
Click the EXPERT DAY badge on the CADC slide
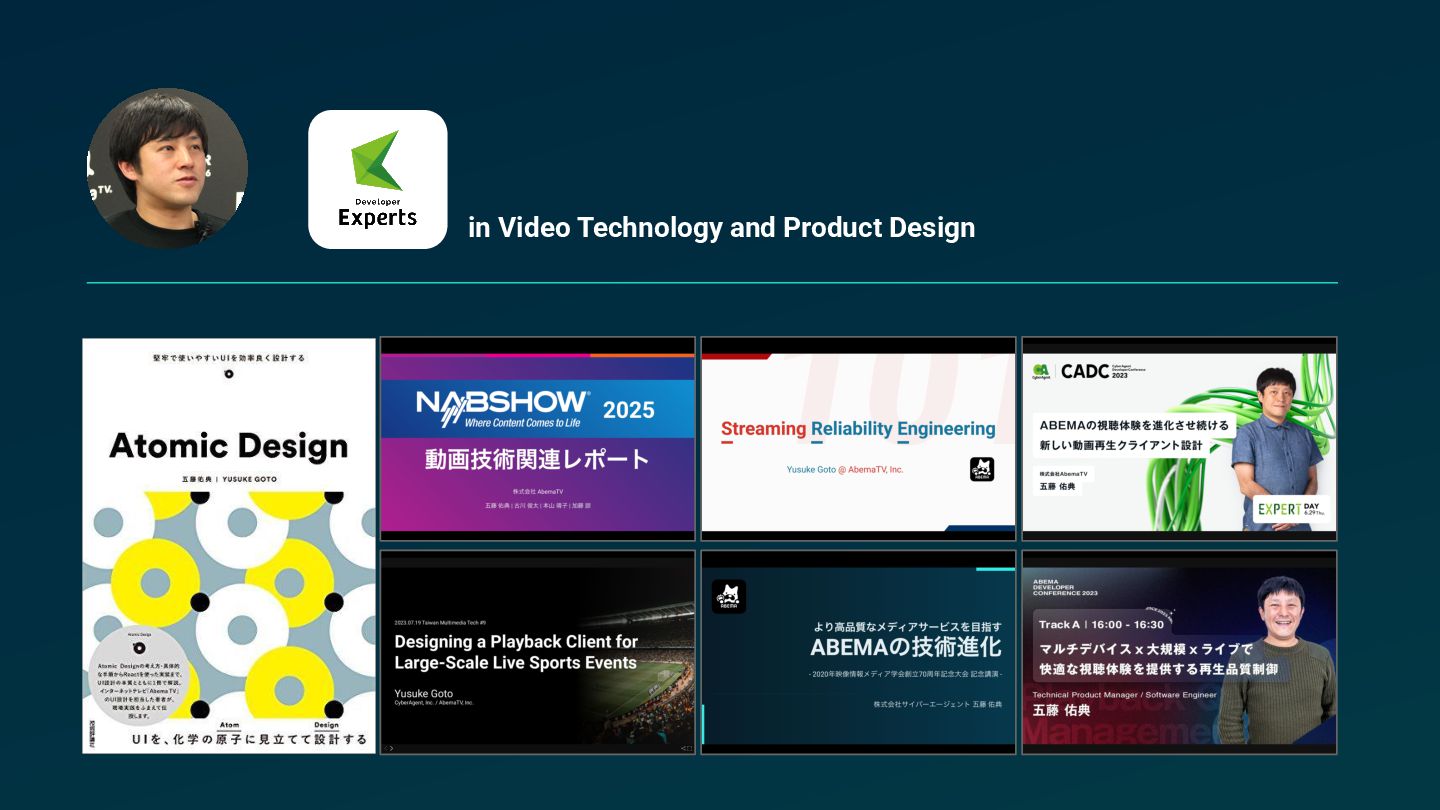[1291, 508]
